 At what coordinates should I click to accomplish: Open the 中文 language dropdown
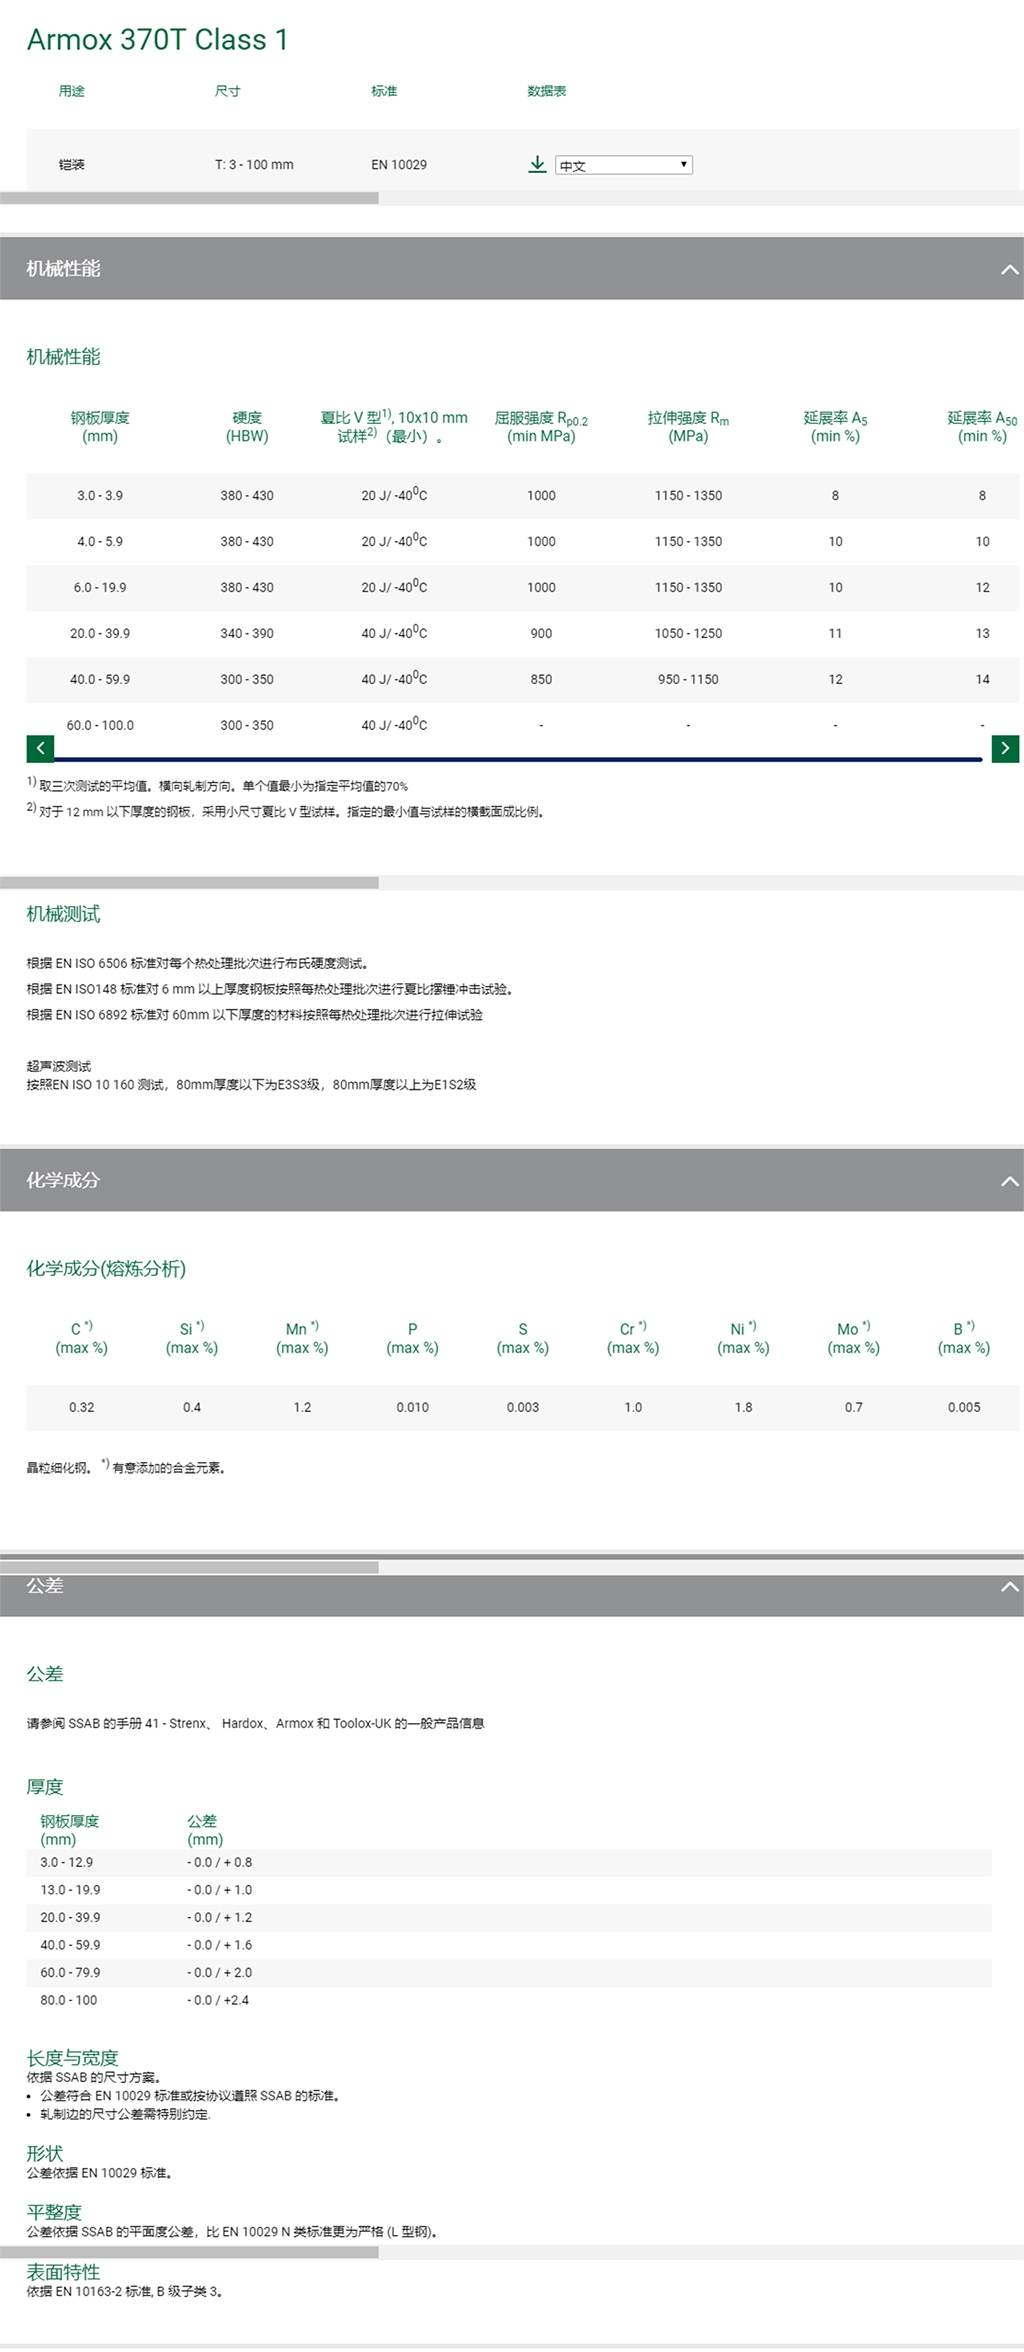(624, 165)
